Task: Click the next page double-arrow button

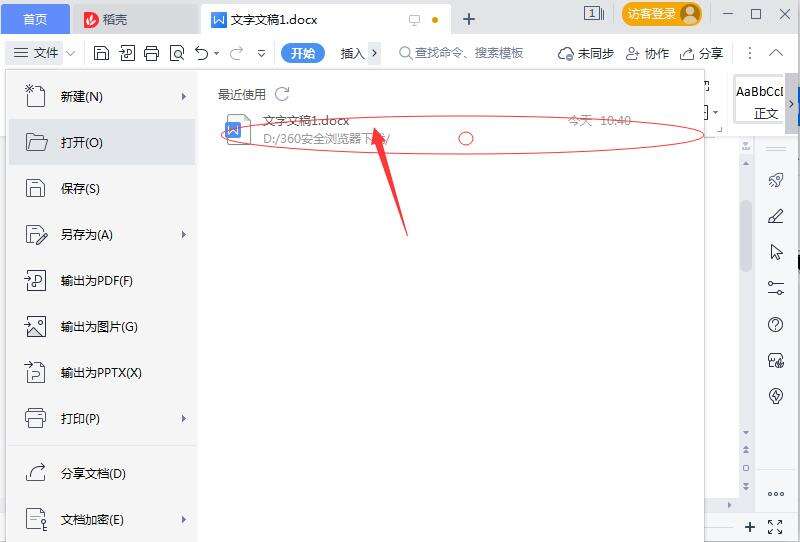Action: (x=746, y=486)
